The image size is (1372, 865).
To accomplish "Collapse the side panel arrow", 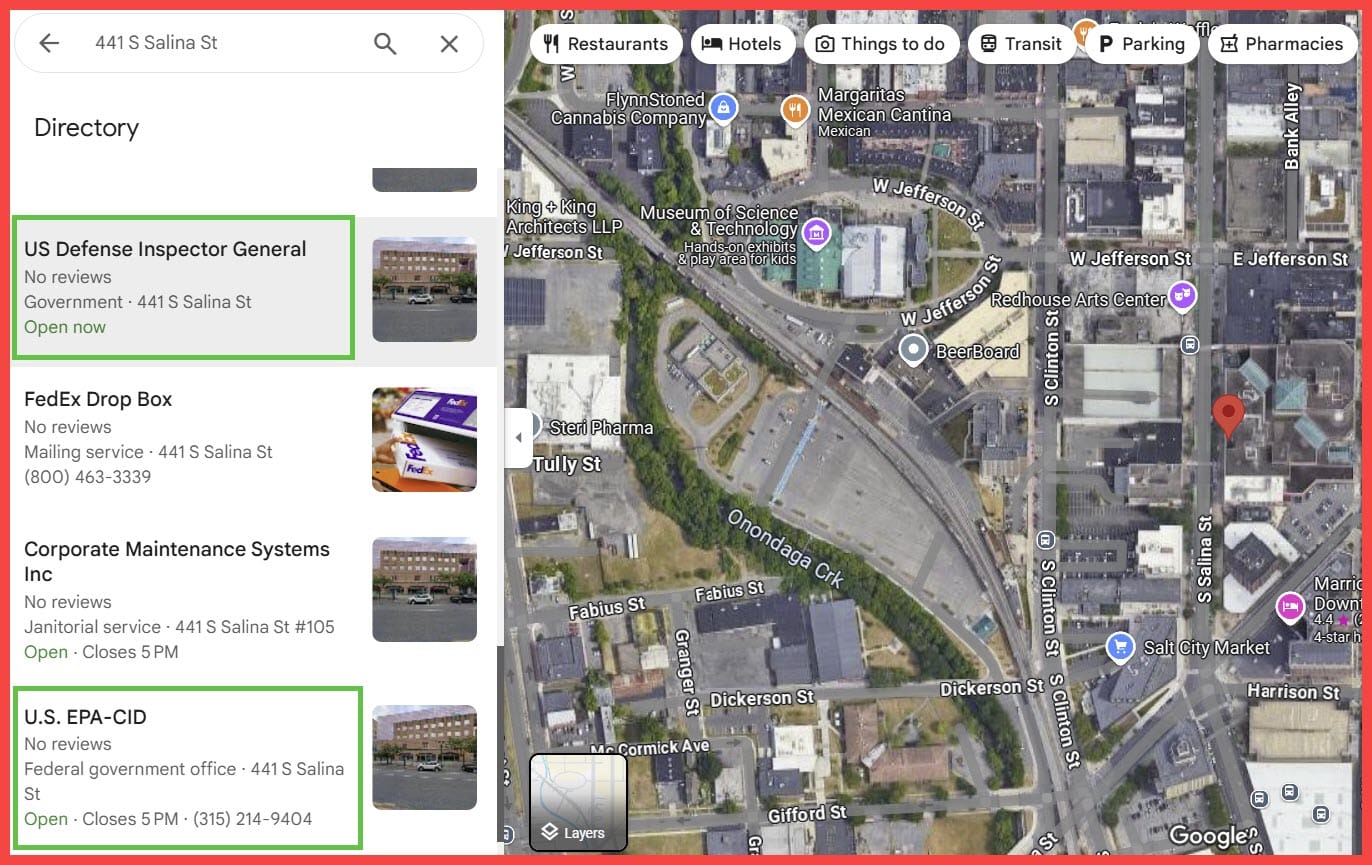I will click(x=518, y=438).
